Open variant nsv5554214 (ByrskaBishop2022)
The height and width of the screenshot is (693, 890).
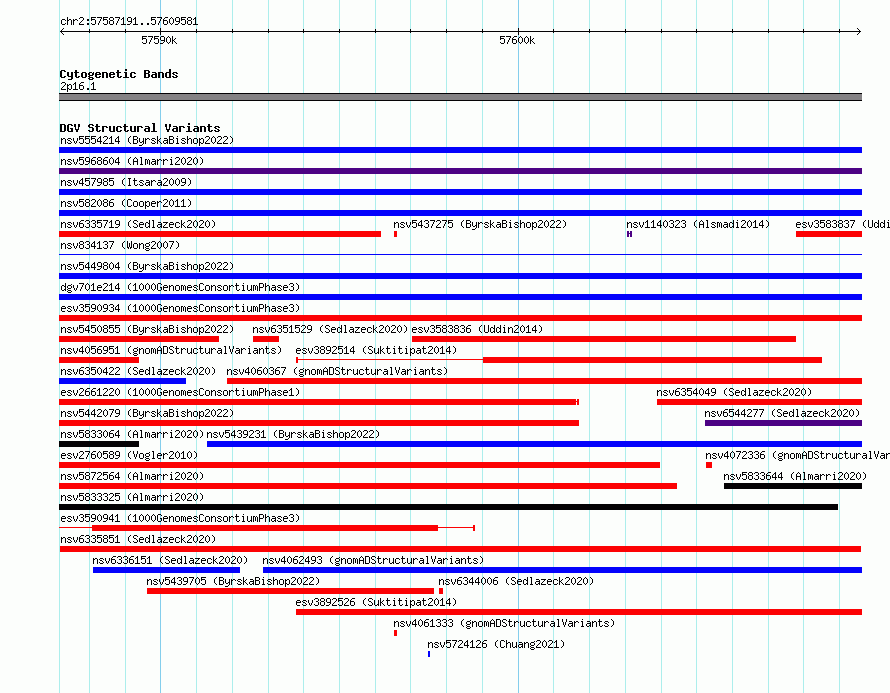(147, 140)
